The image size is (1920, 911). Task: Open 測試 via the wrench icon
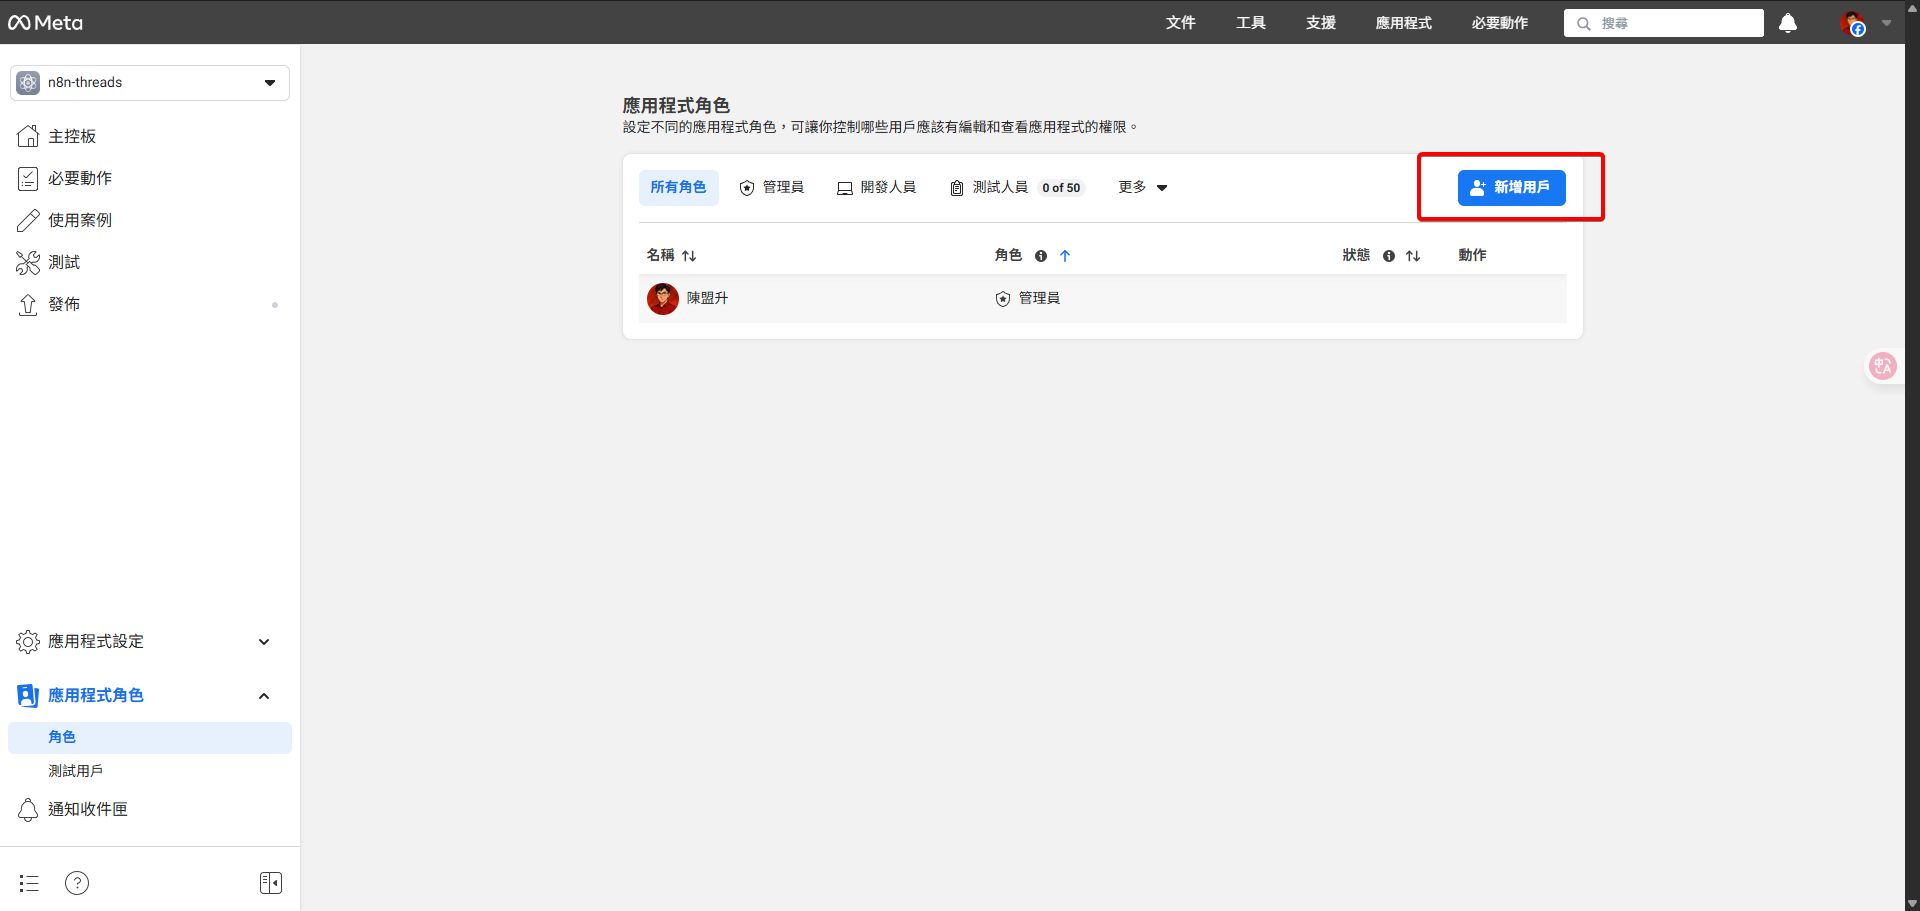(28, 262)
